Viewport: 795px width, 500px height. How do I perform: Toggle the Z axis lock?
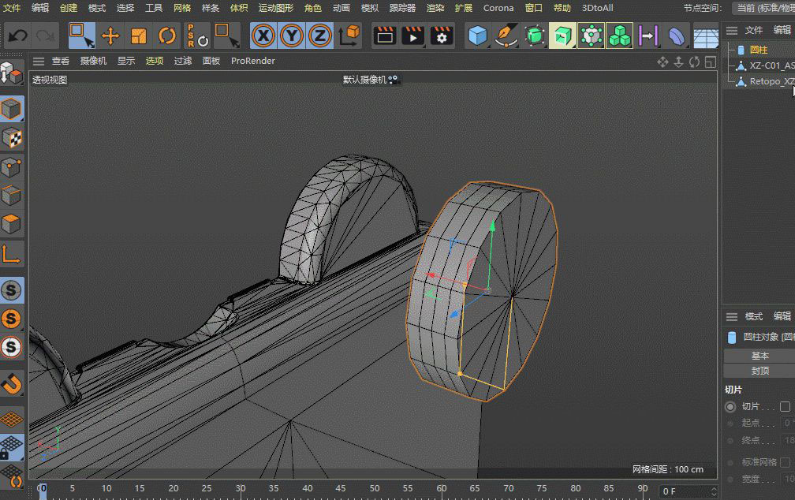320,36
